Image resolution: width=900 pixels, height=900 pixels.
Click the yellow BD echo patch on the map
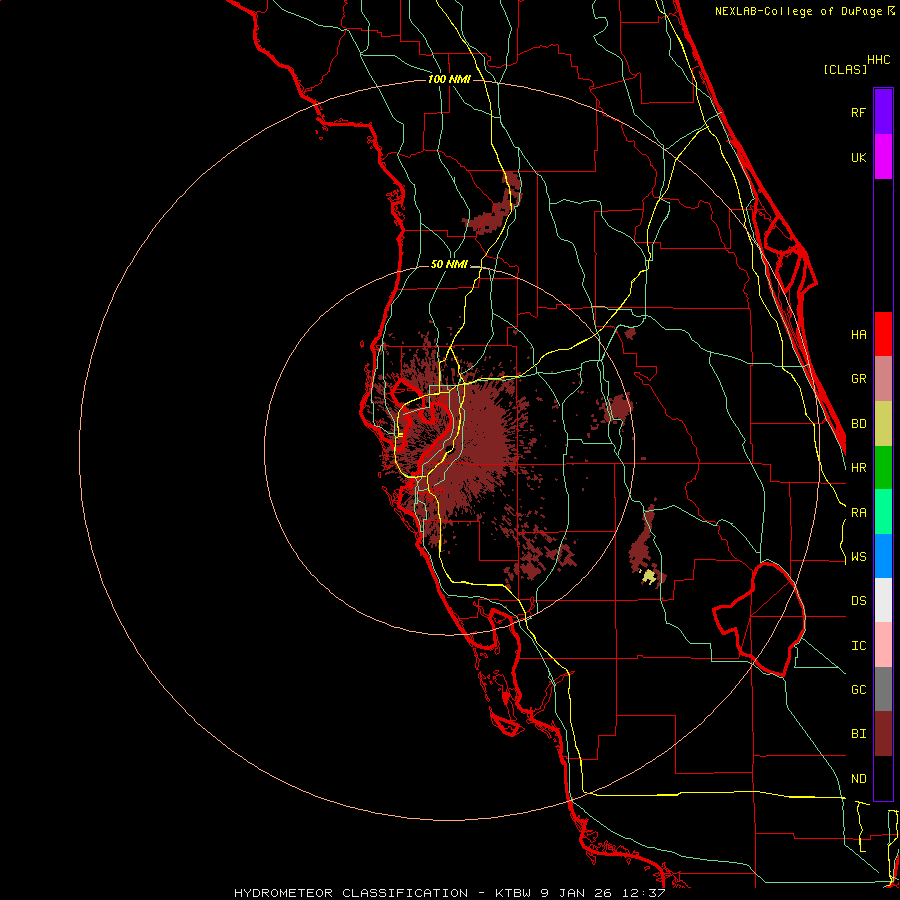click(x=649, y=576)
